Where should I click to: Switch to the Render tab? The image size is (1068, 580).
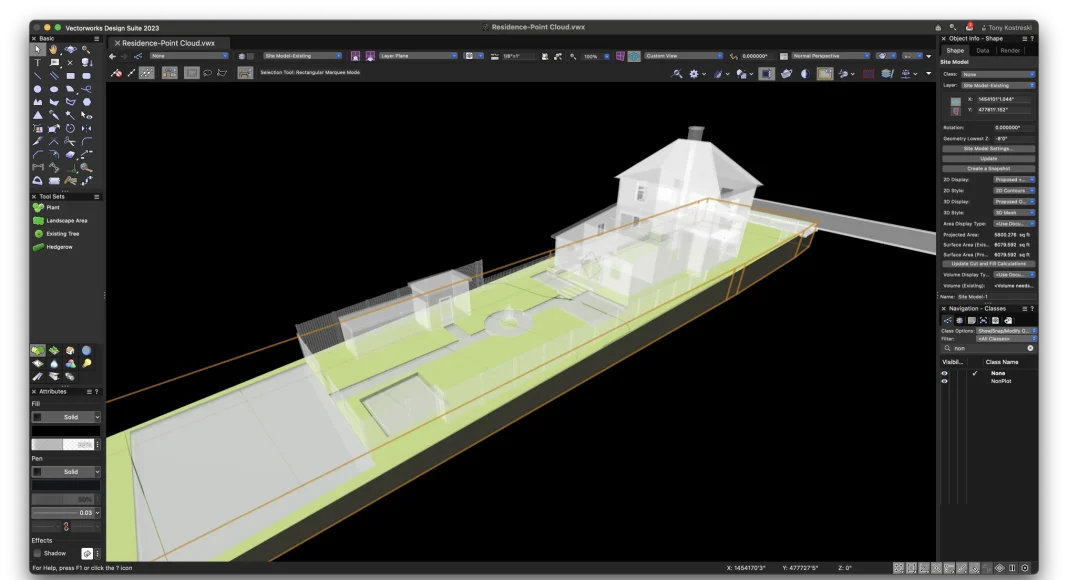coord(1010,50)
